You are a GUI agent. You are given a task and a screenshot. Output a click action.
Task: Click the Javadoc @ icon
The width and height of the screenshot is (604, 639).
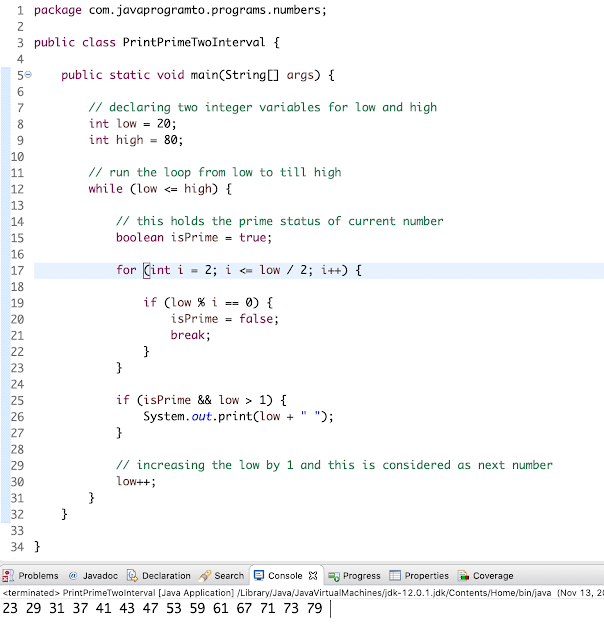click(73, 576)
